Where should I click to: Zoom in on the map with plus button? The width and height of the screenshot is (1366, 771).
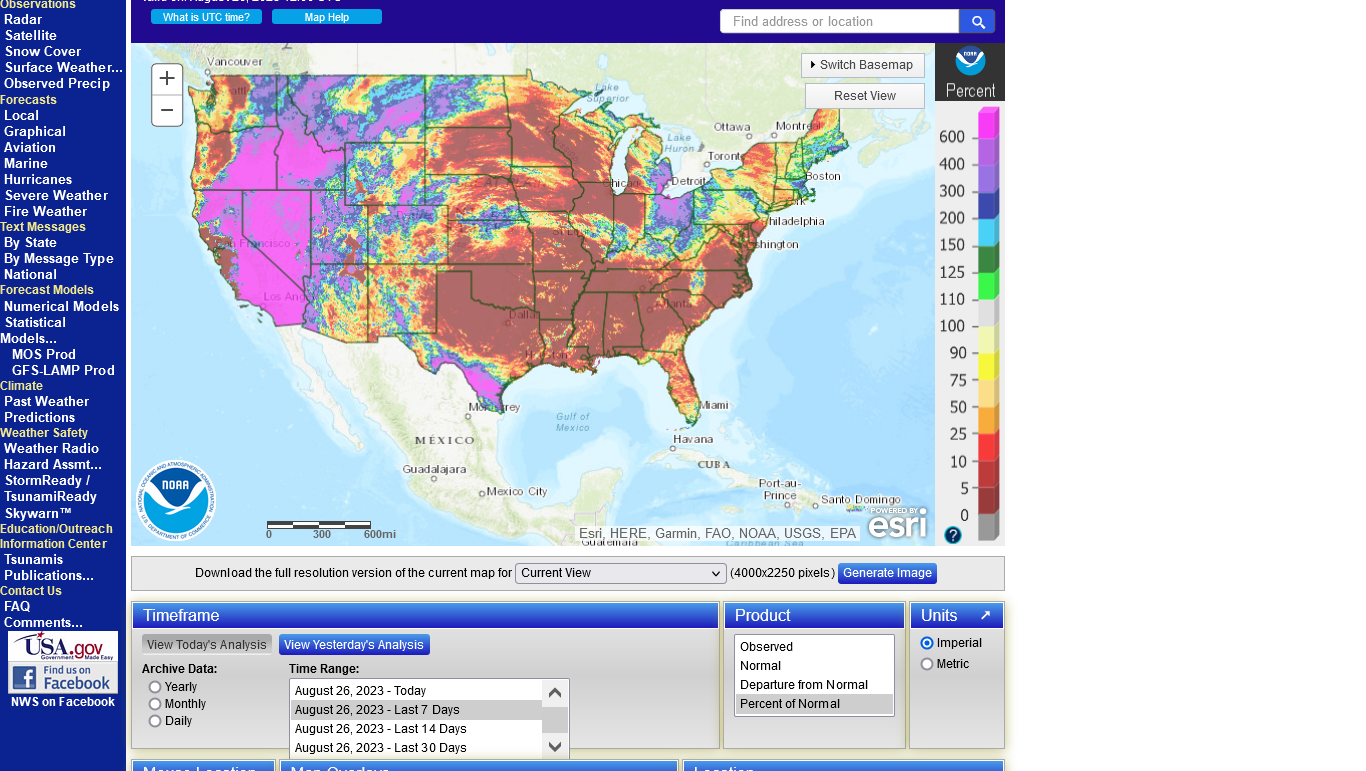pyautogui.click(x=167, y=78)
